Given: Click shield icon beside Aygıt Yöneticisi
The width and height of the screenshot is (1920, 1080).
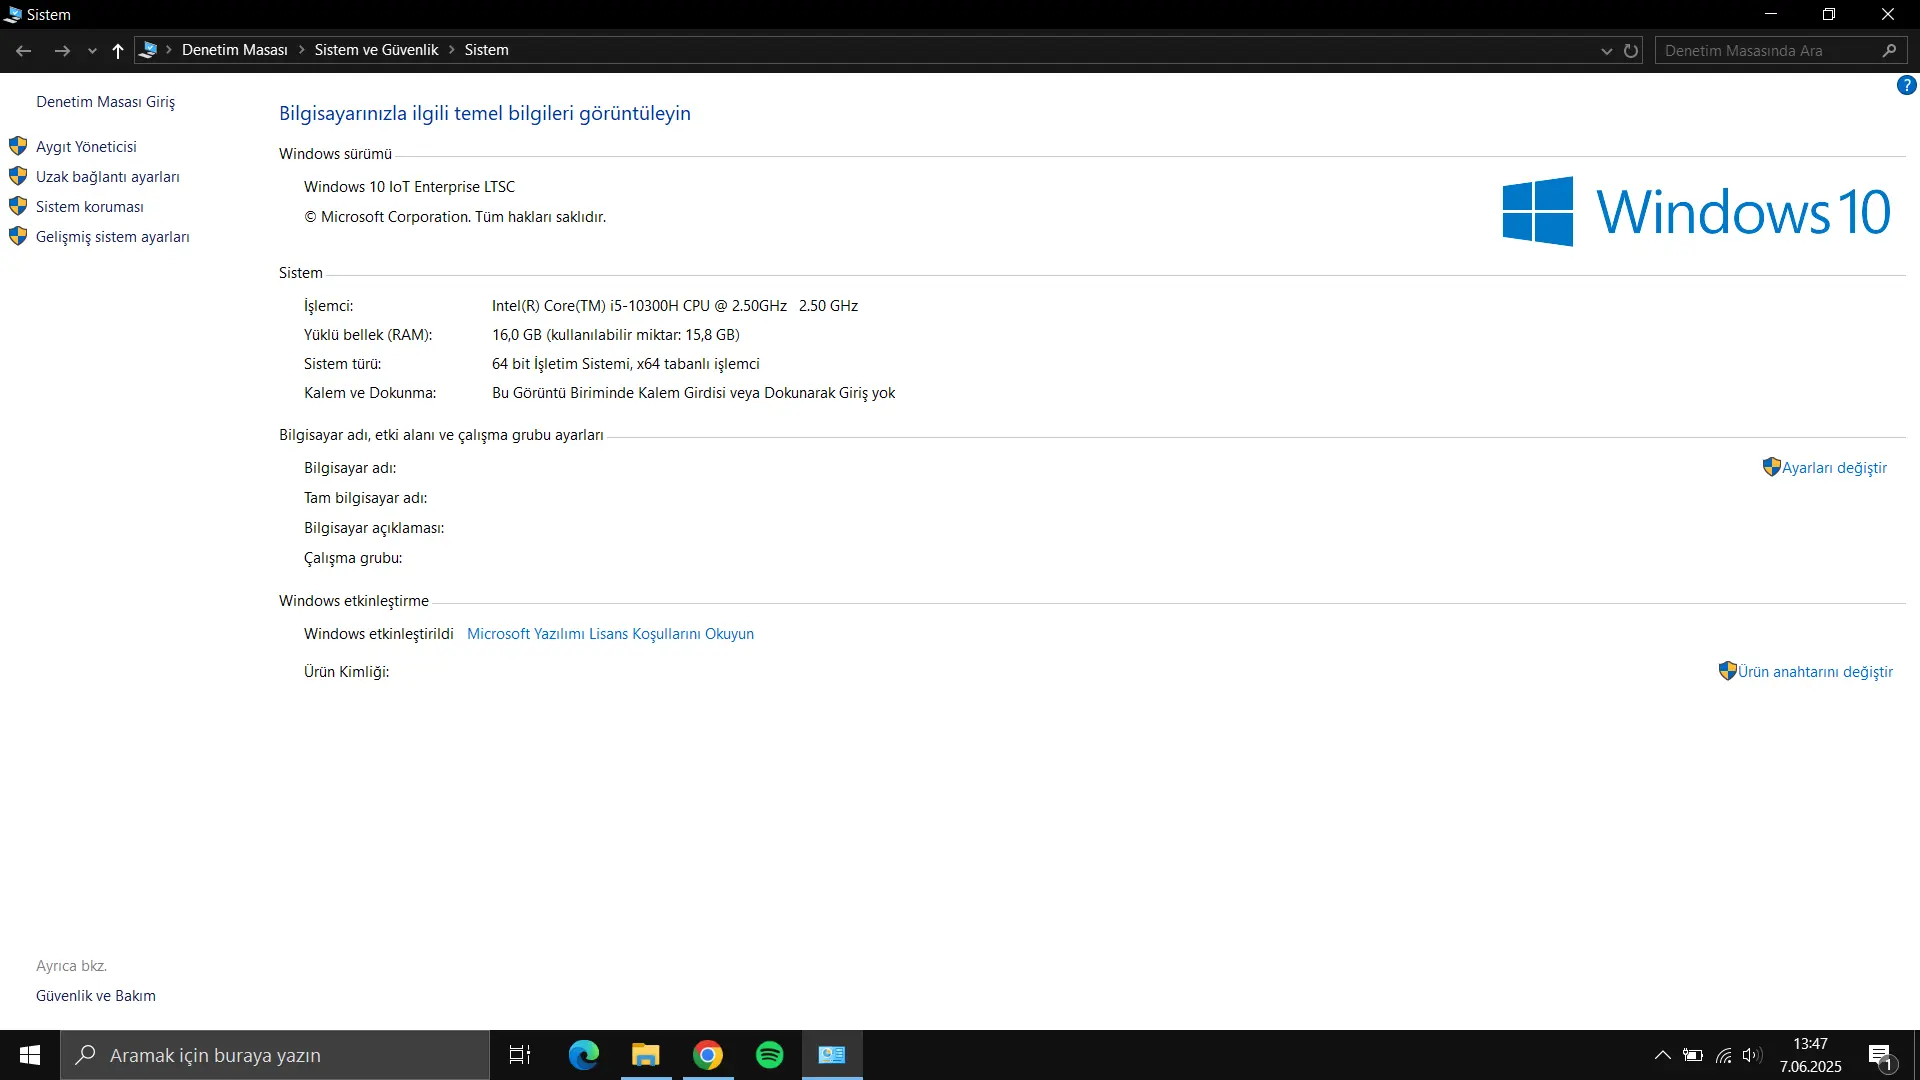Looking at the screenshot, I should point(18,146).
